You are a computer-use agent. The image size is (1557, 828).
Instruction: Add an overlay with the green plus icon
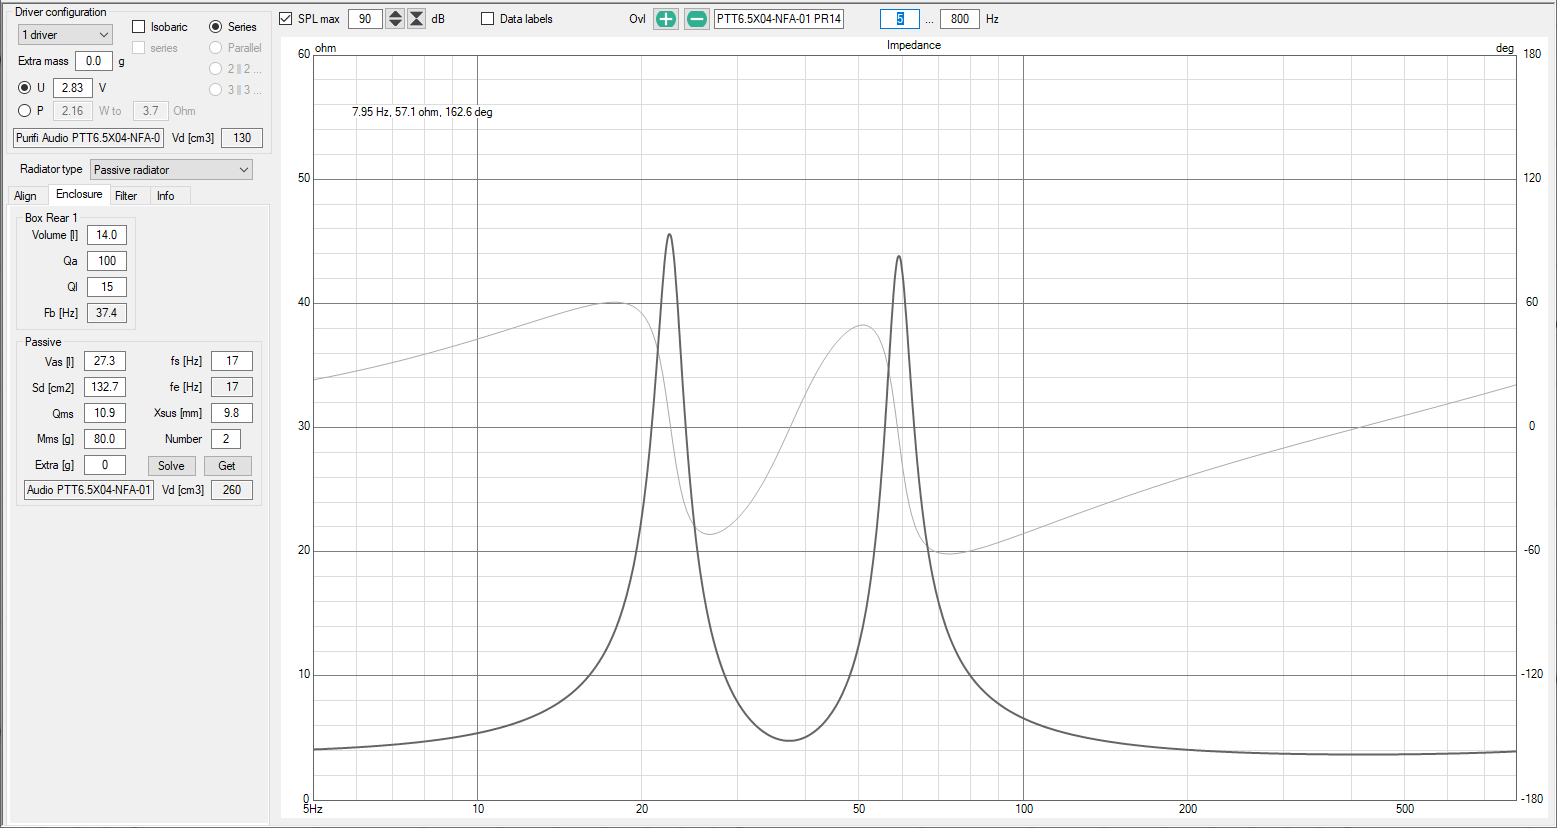pos(666,19)
